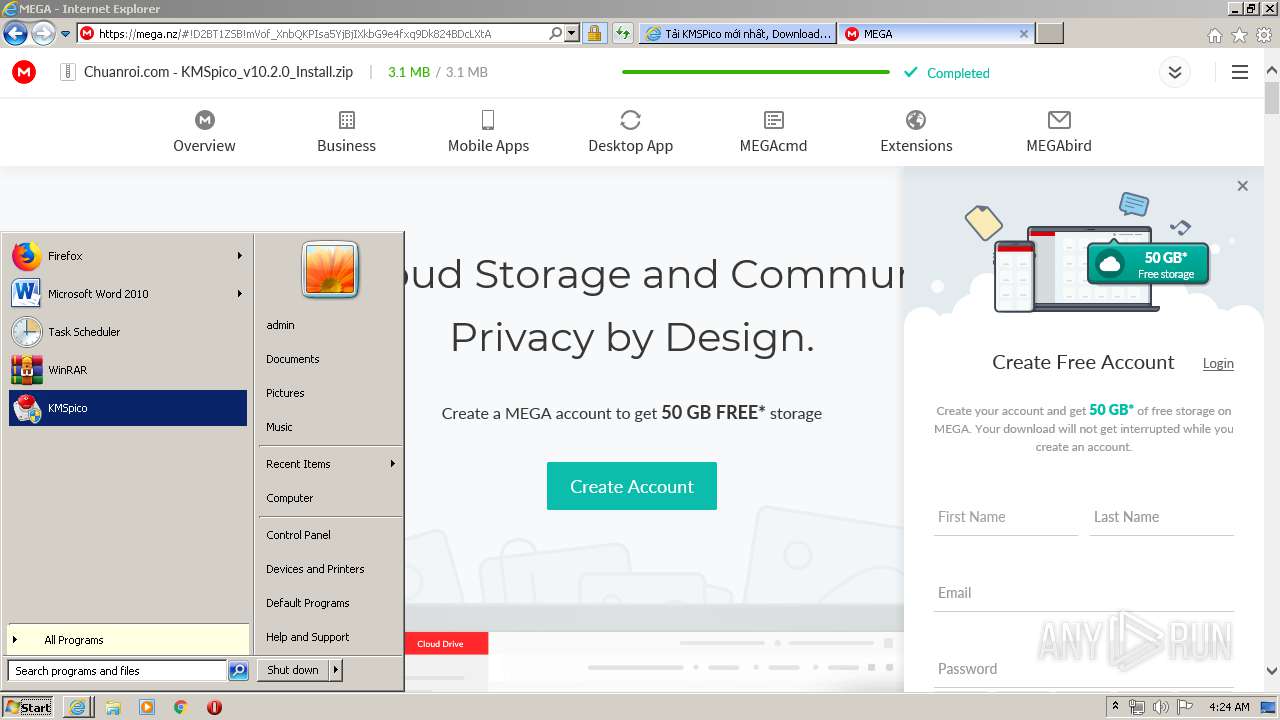The height and width of the screenshot is (720, 1280).
Task: Launch Firefox from Start menu
Action: (x=128, y=256)
